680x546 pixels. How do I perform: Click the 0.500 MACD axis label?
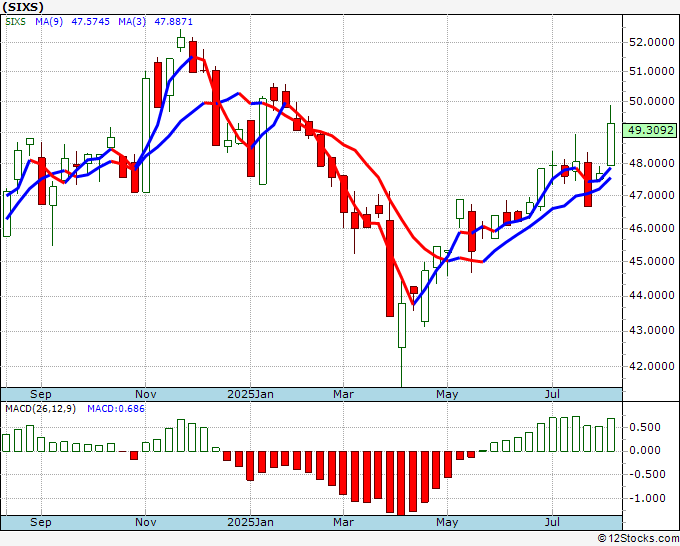coord(645,427)
